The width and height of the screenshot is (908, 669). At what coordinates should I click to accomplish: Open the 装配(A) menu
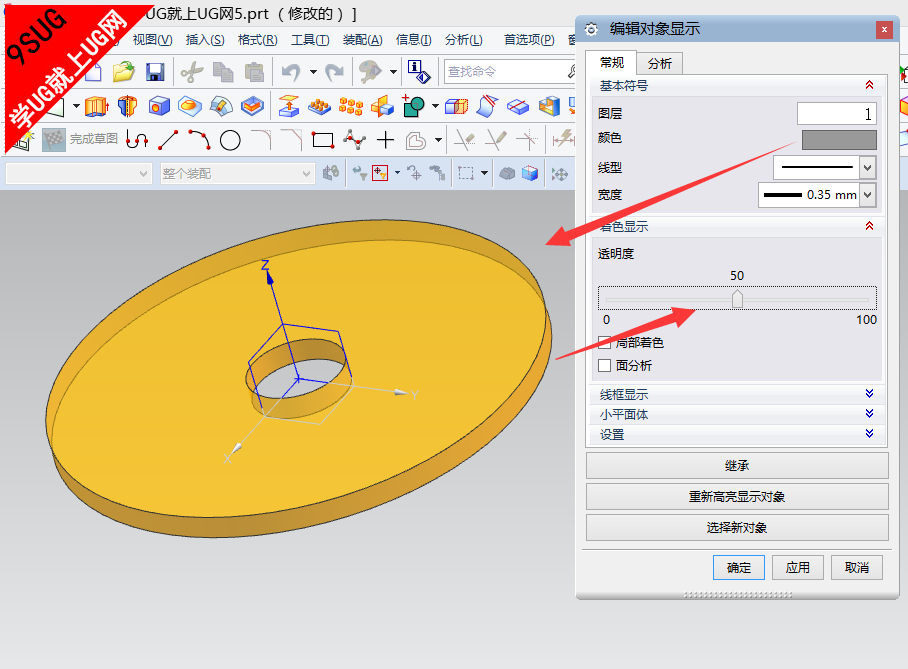pos(363,39)
